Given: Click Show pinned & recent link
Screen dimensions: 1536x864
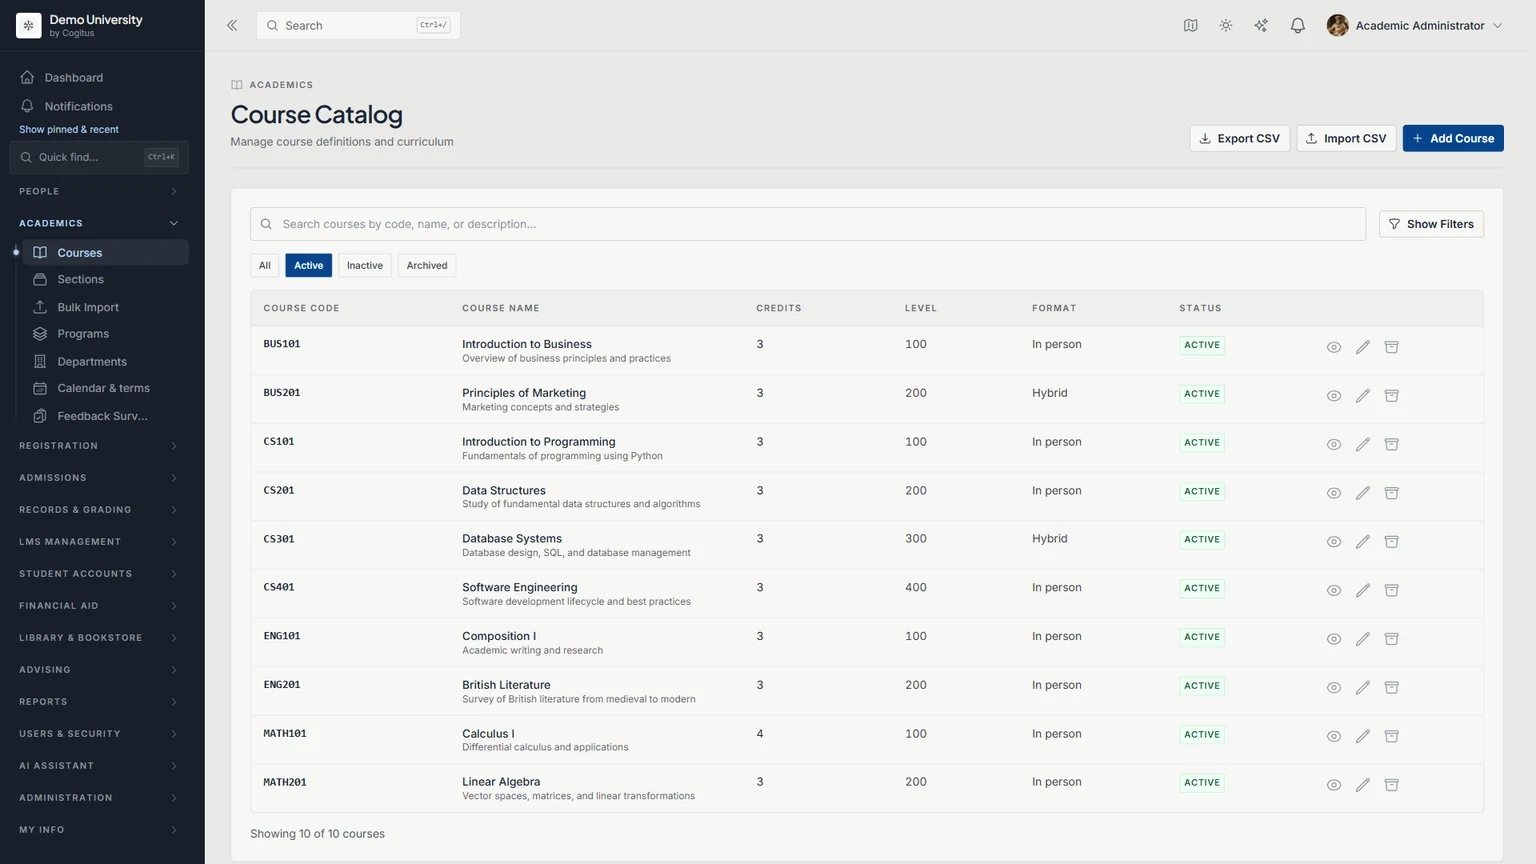Looking at the screenshot, I should pos(69,130).
